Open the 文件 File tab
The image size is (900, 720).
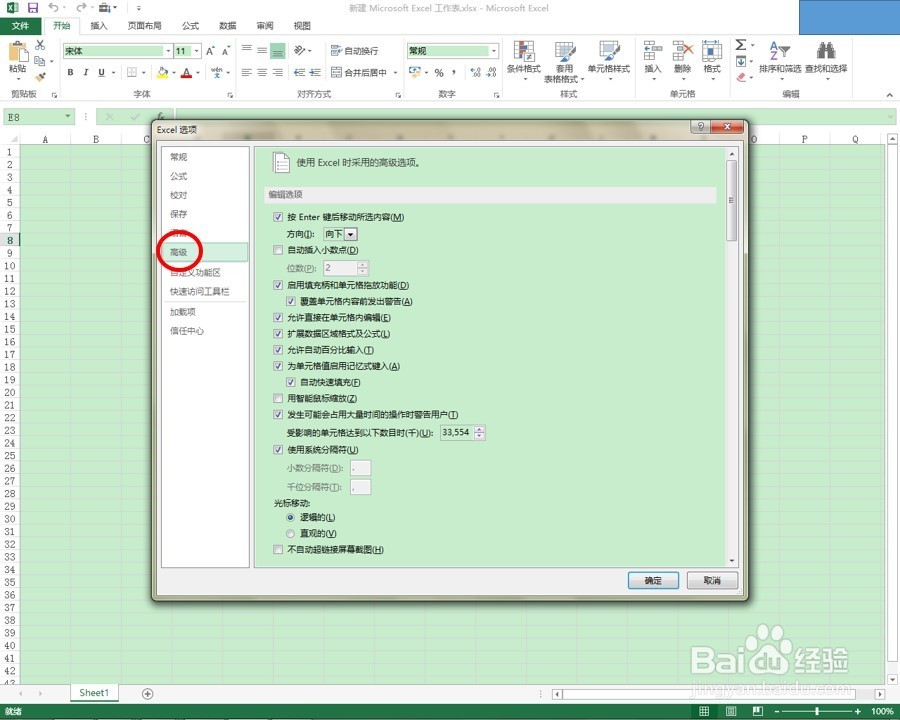pos(20,26)
